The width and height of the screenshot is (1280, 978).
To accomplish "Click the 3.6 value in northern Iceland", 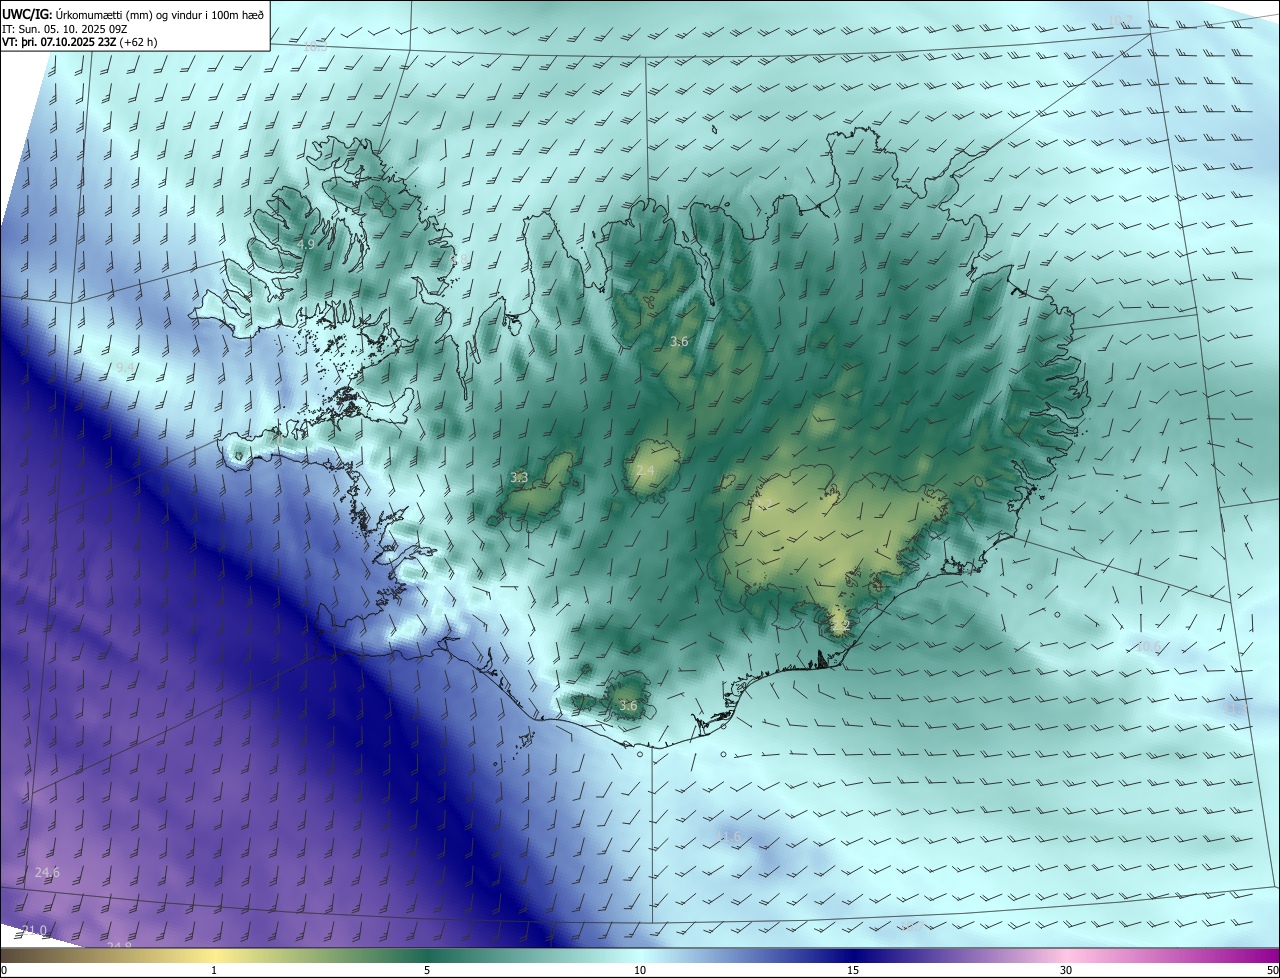I will tap(679, 342).
